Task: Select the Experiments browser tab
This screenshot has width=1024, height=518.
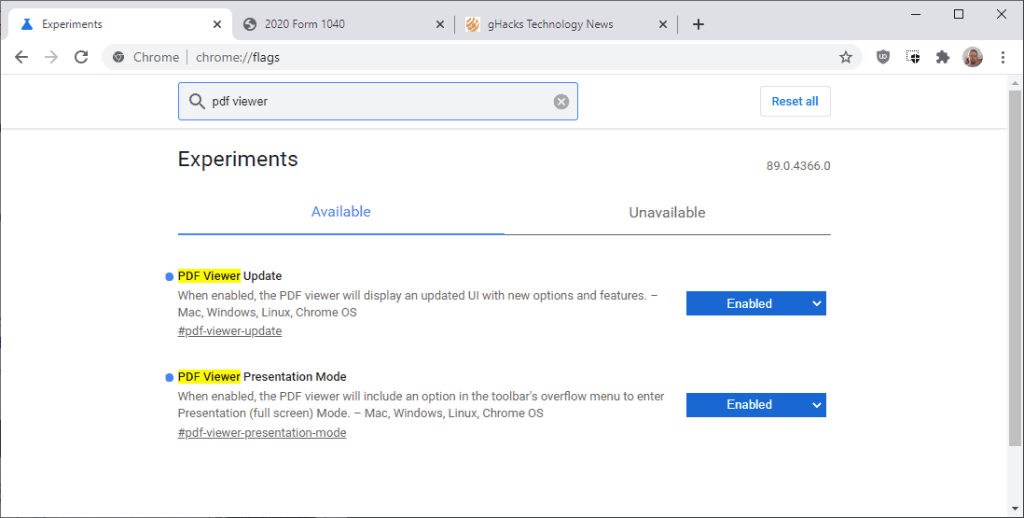Action: coord(120,24)
